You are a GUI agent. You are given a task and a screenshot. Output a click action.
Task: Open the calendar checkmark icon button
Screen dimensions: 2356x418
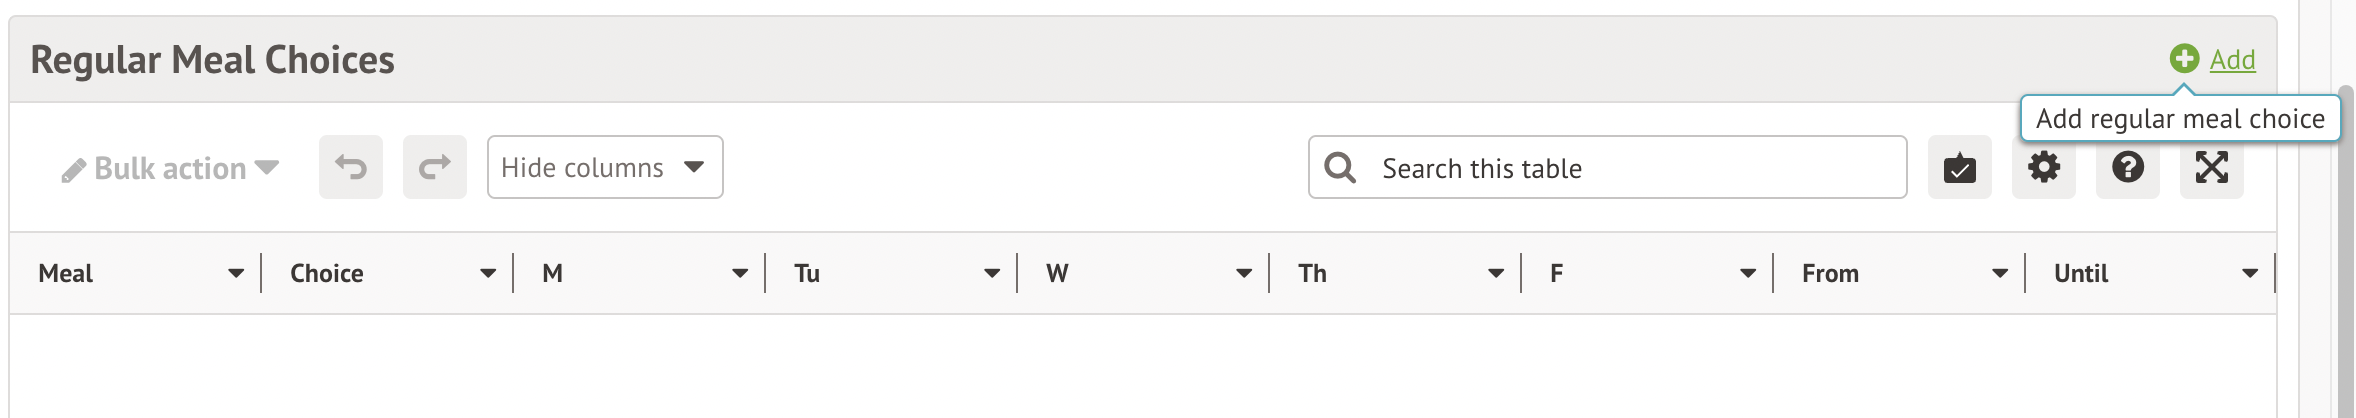(x=1960, y=167)
